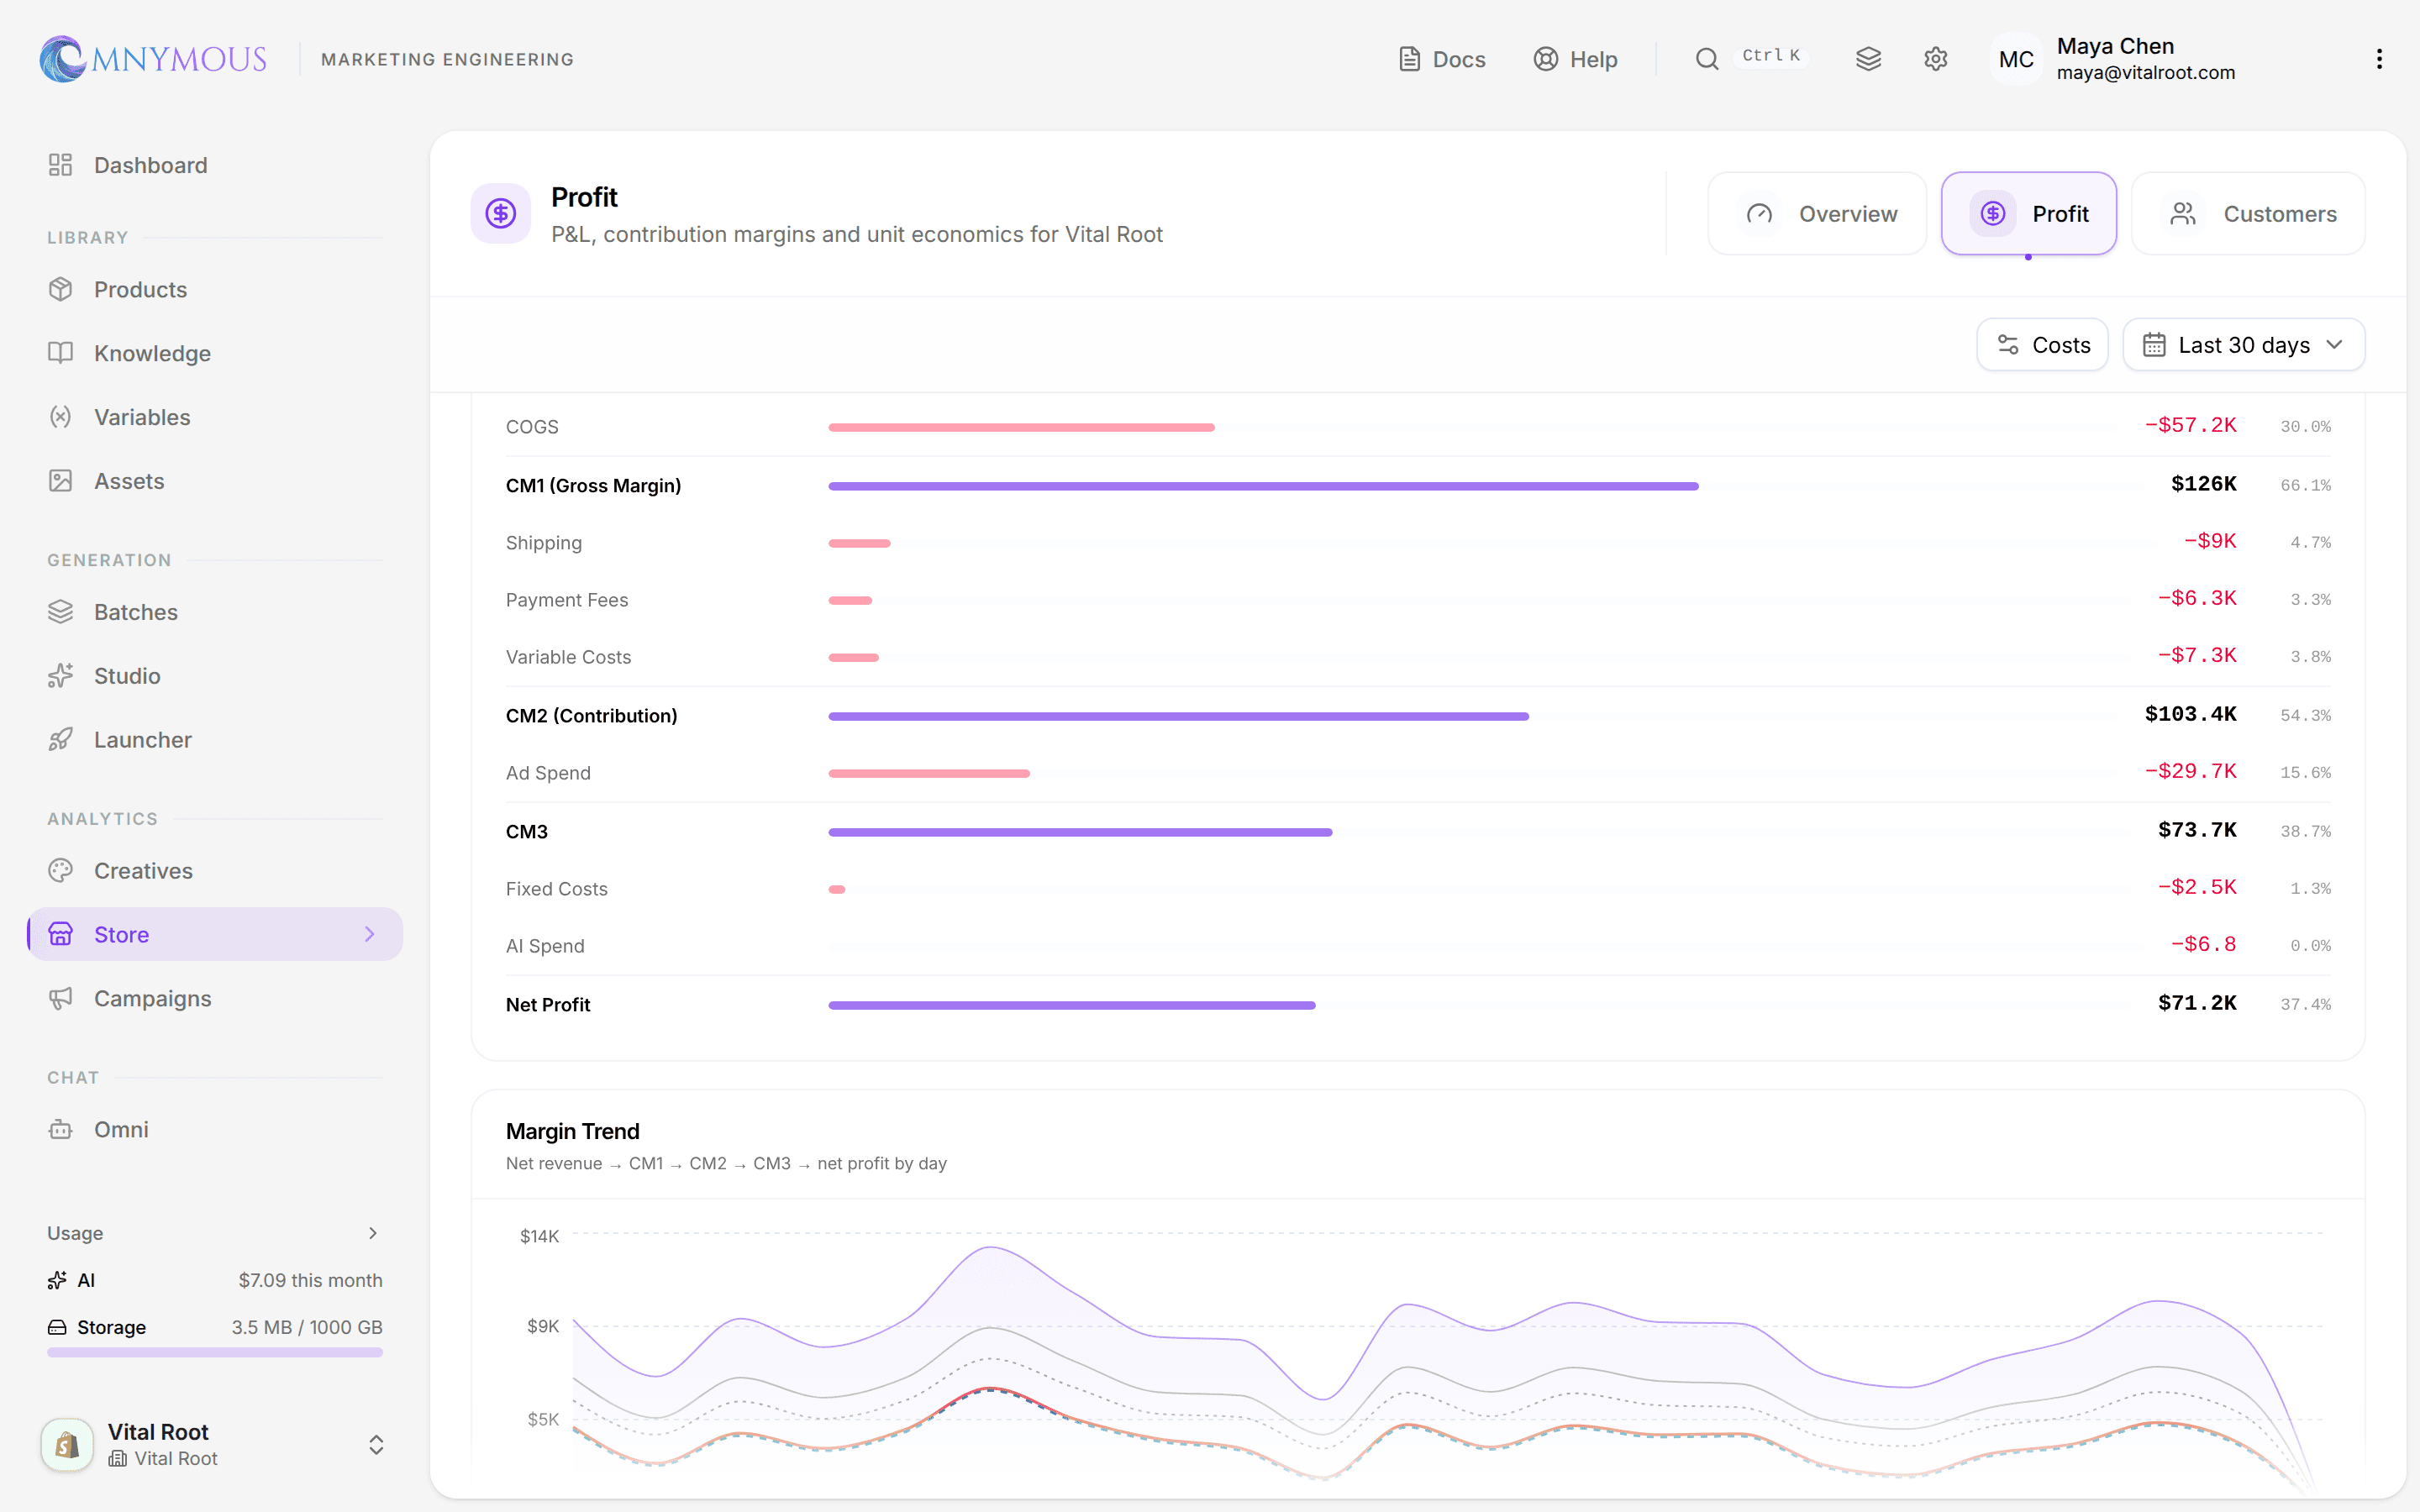Click the CM2 (Contribution) row label
This screenshot has width=2420, height=1512.
coord(591,716)
